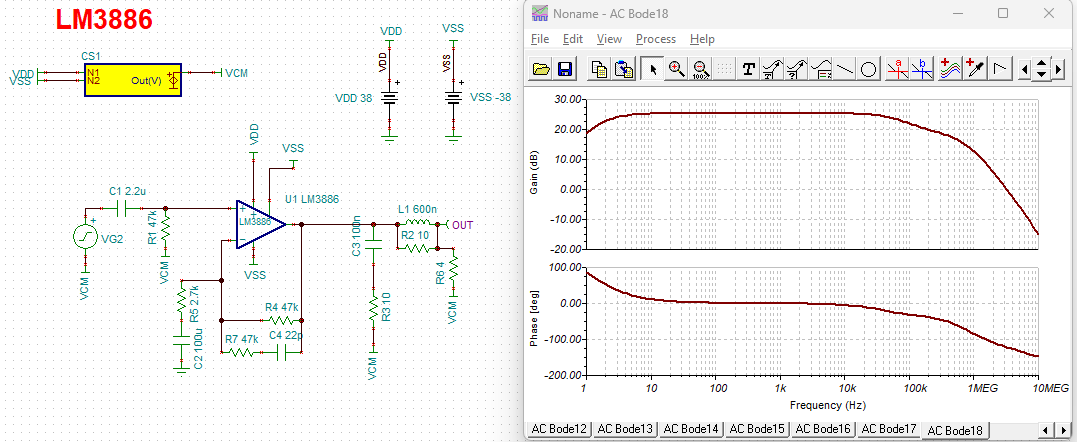Open the Process menu
The width and height of the screenshot is (1077, 442).
click(656, 39)
